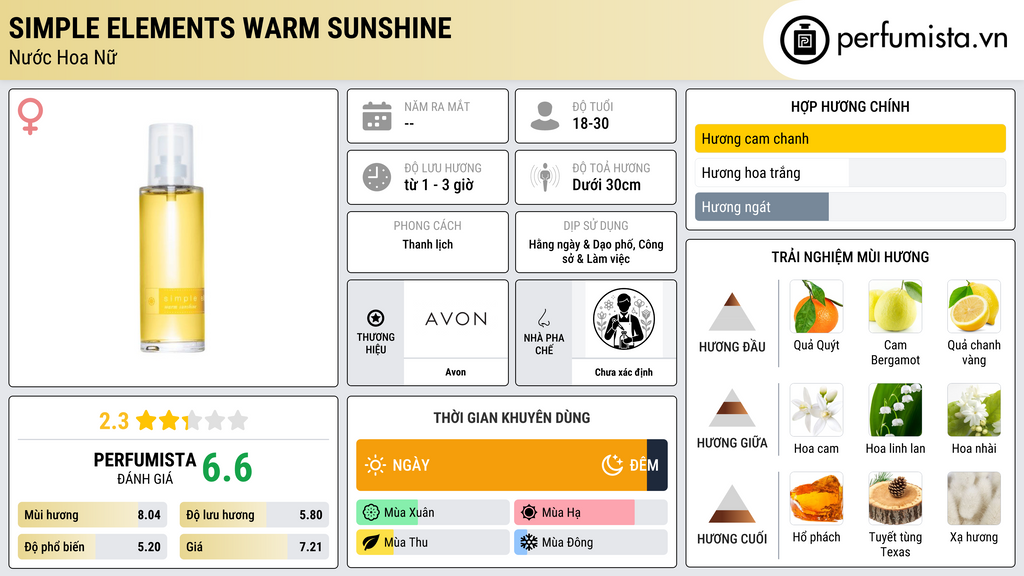The height and width of the screenshot is (576, 1024).
Task: Click the clock icon beside Độ lưu hương
Action: click(x=377, y=177)
